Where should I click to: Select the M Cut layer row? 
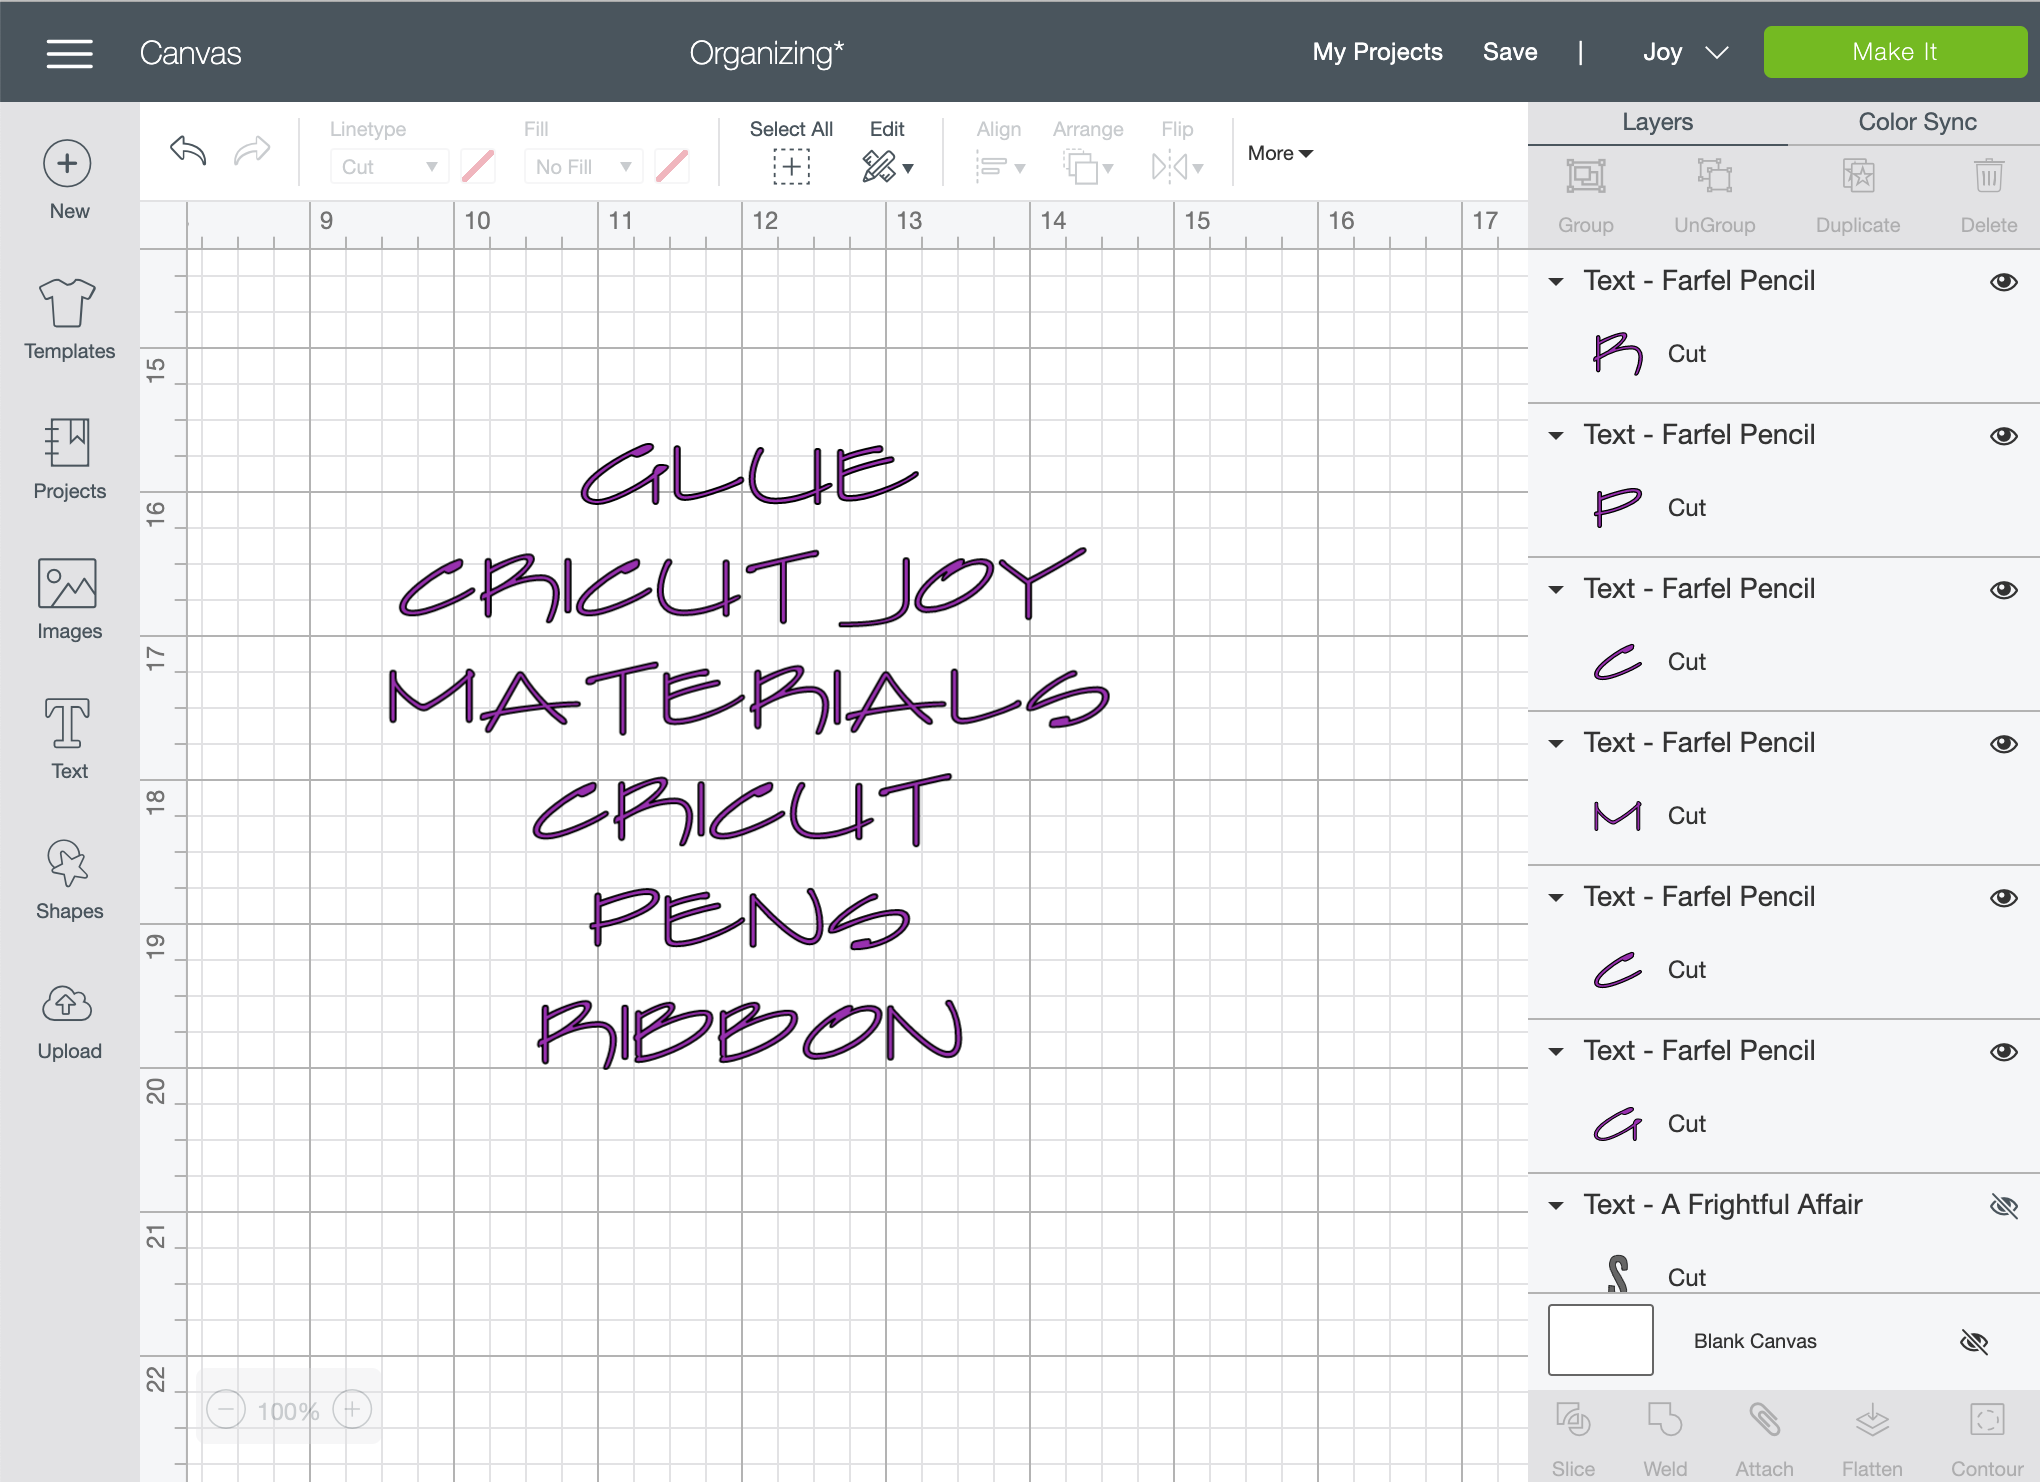(x=1783, y=816)
